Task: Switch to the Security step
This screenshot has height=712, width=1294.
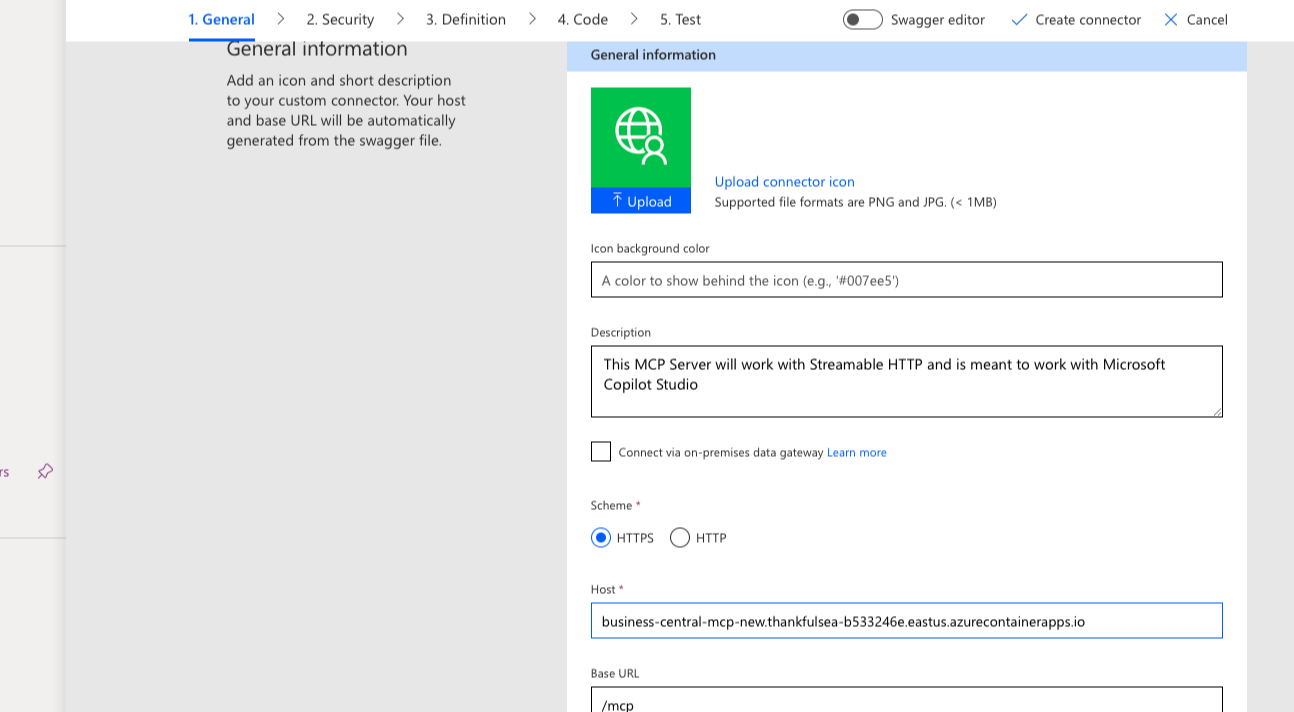Action: (x=340, y=18)
